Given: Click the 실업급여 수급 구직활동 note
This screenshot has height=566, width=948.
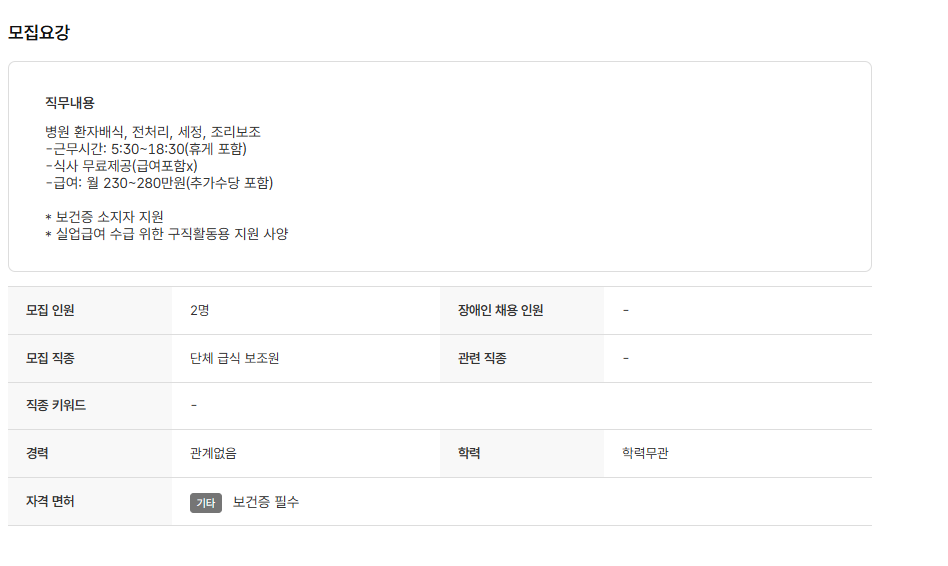Looking at the screenshot, I should pyautogui.click(x=167, y=234).
